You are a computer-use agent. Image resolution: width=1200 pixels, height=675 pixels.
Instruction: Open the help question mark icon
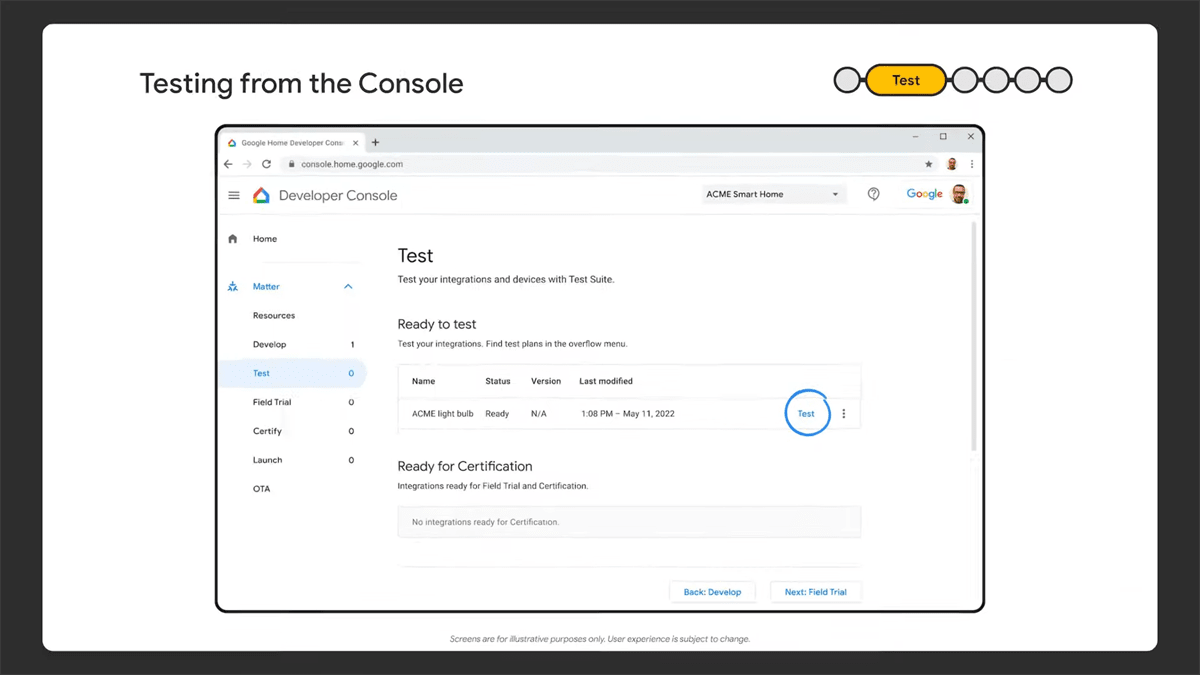[873, 194]
